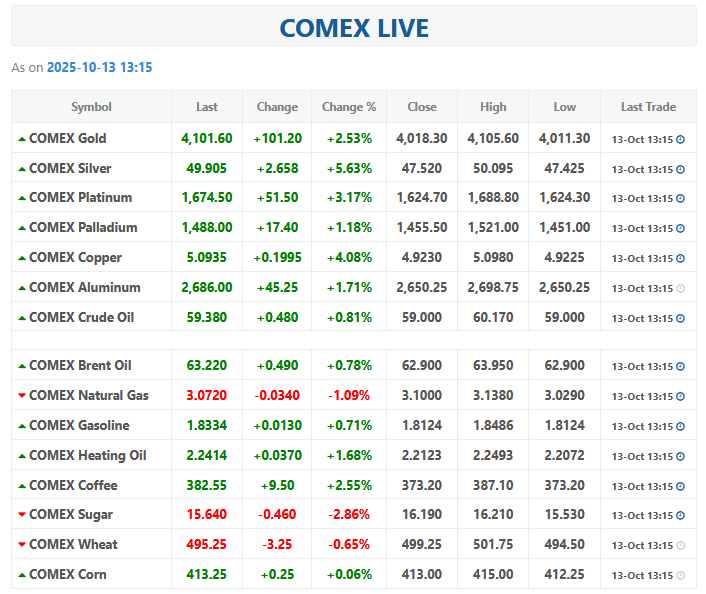Click the red down arrow beside Natural Gas

pyautogui.click(x=22, y=396)
